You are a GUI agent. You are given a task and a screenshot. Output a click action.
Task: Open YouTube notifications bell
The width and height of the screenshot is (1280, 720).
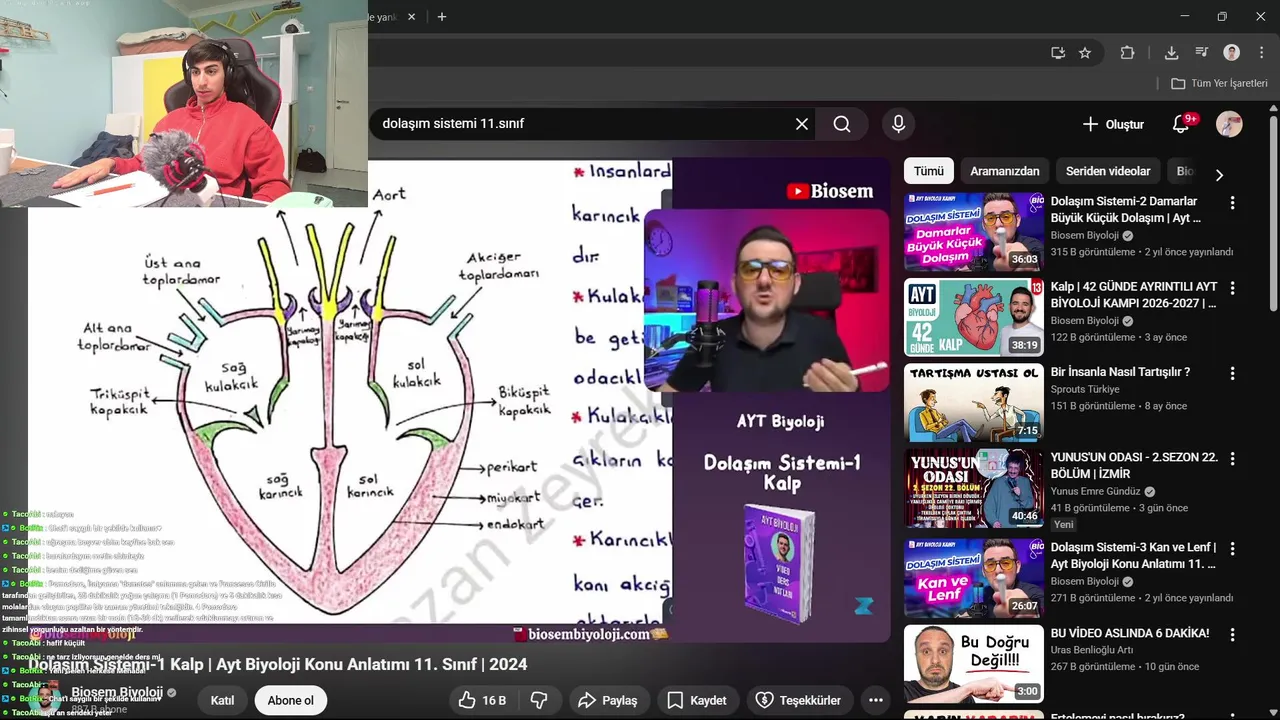pos(1182,124)
